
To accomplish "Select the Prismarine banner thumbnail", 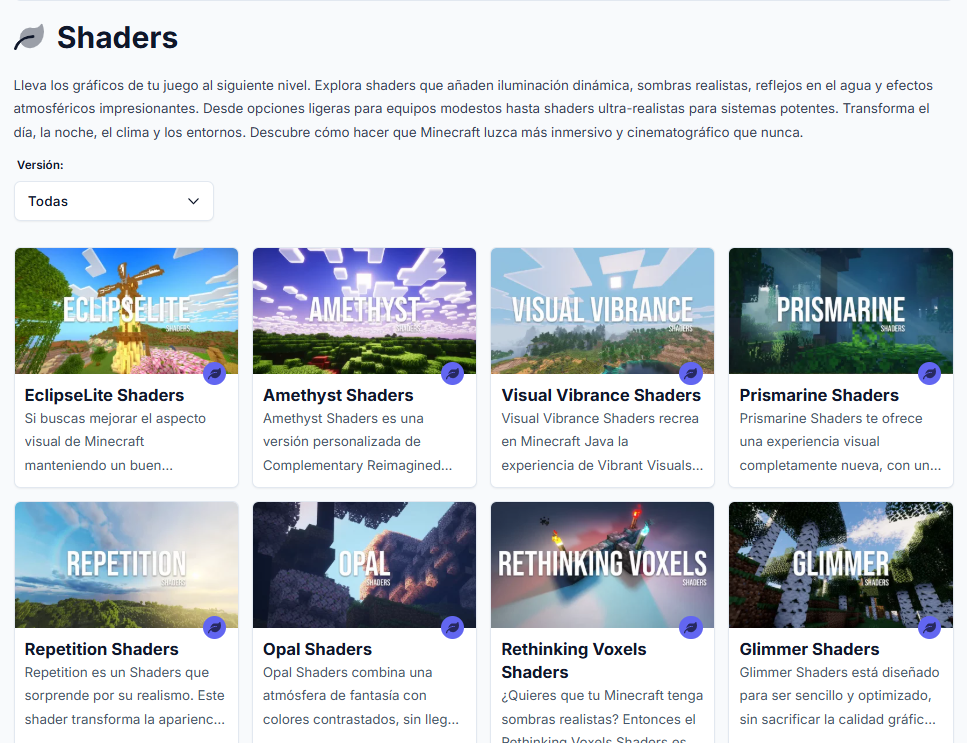I will tap(841, 311).
